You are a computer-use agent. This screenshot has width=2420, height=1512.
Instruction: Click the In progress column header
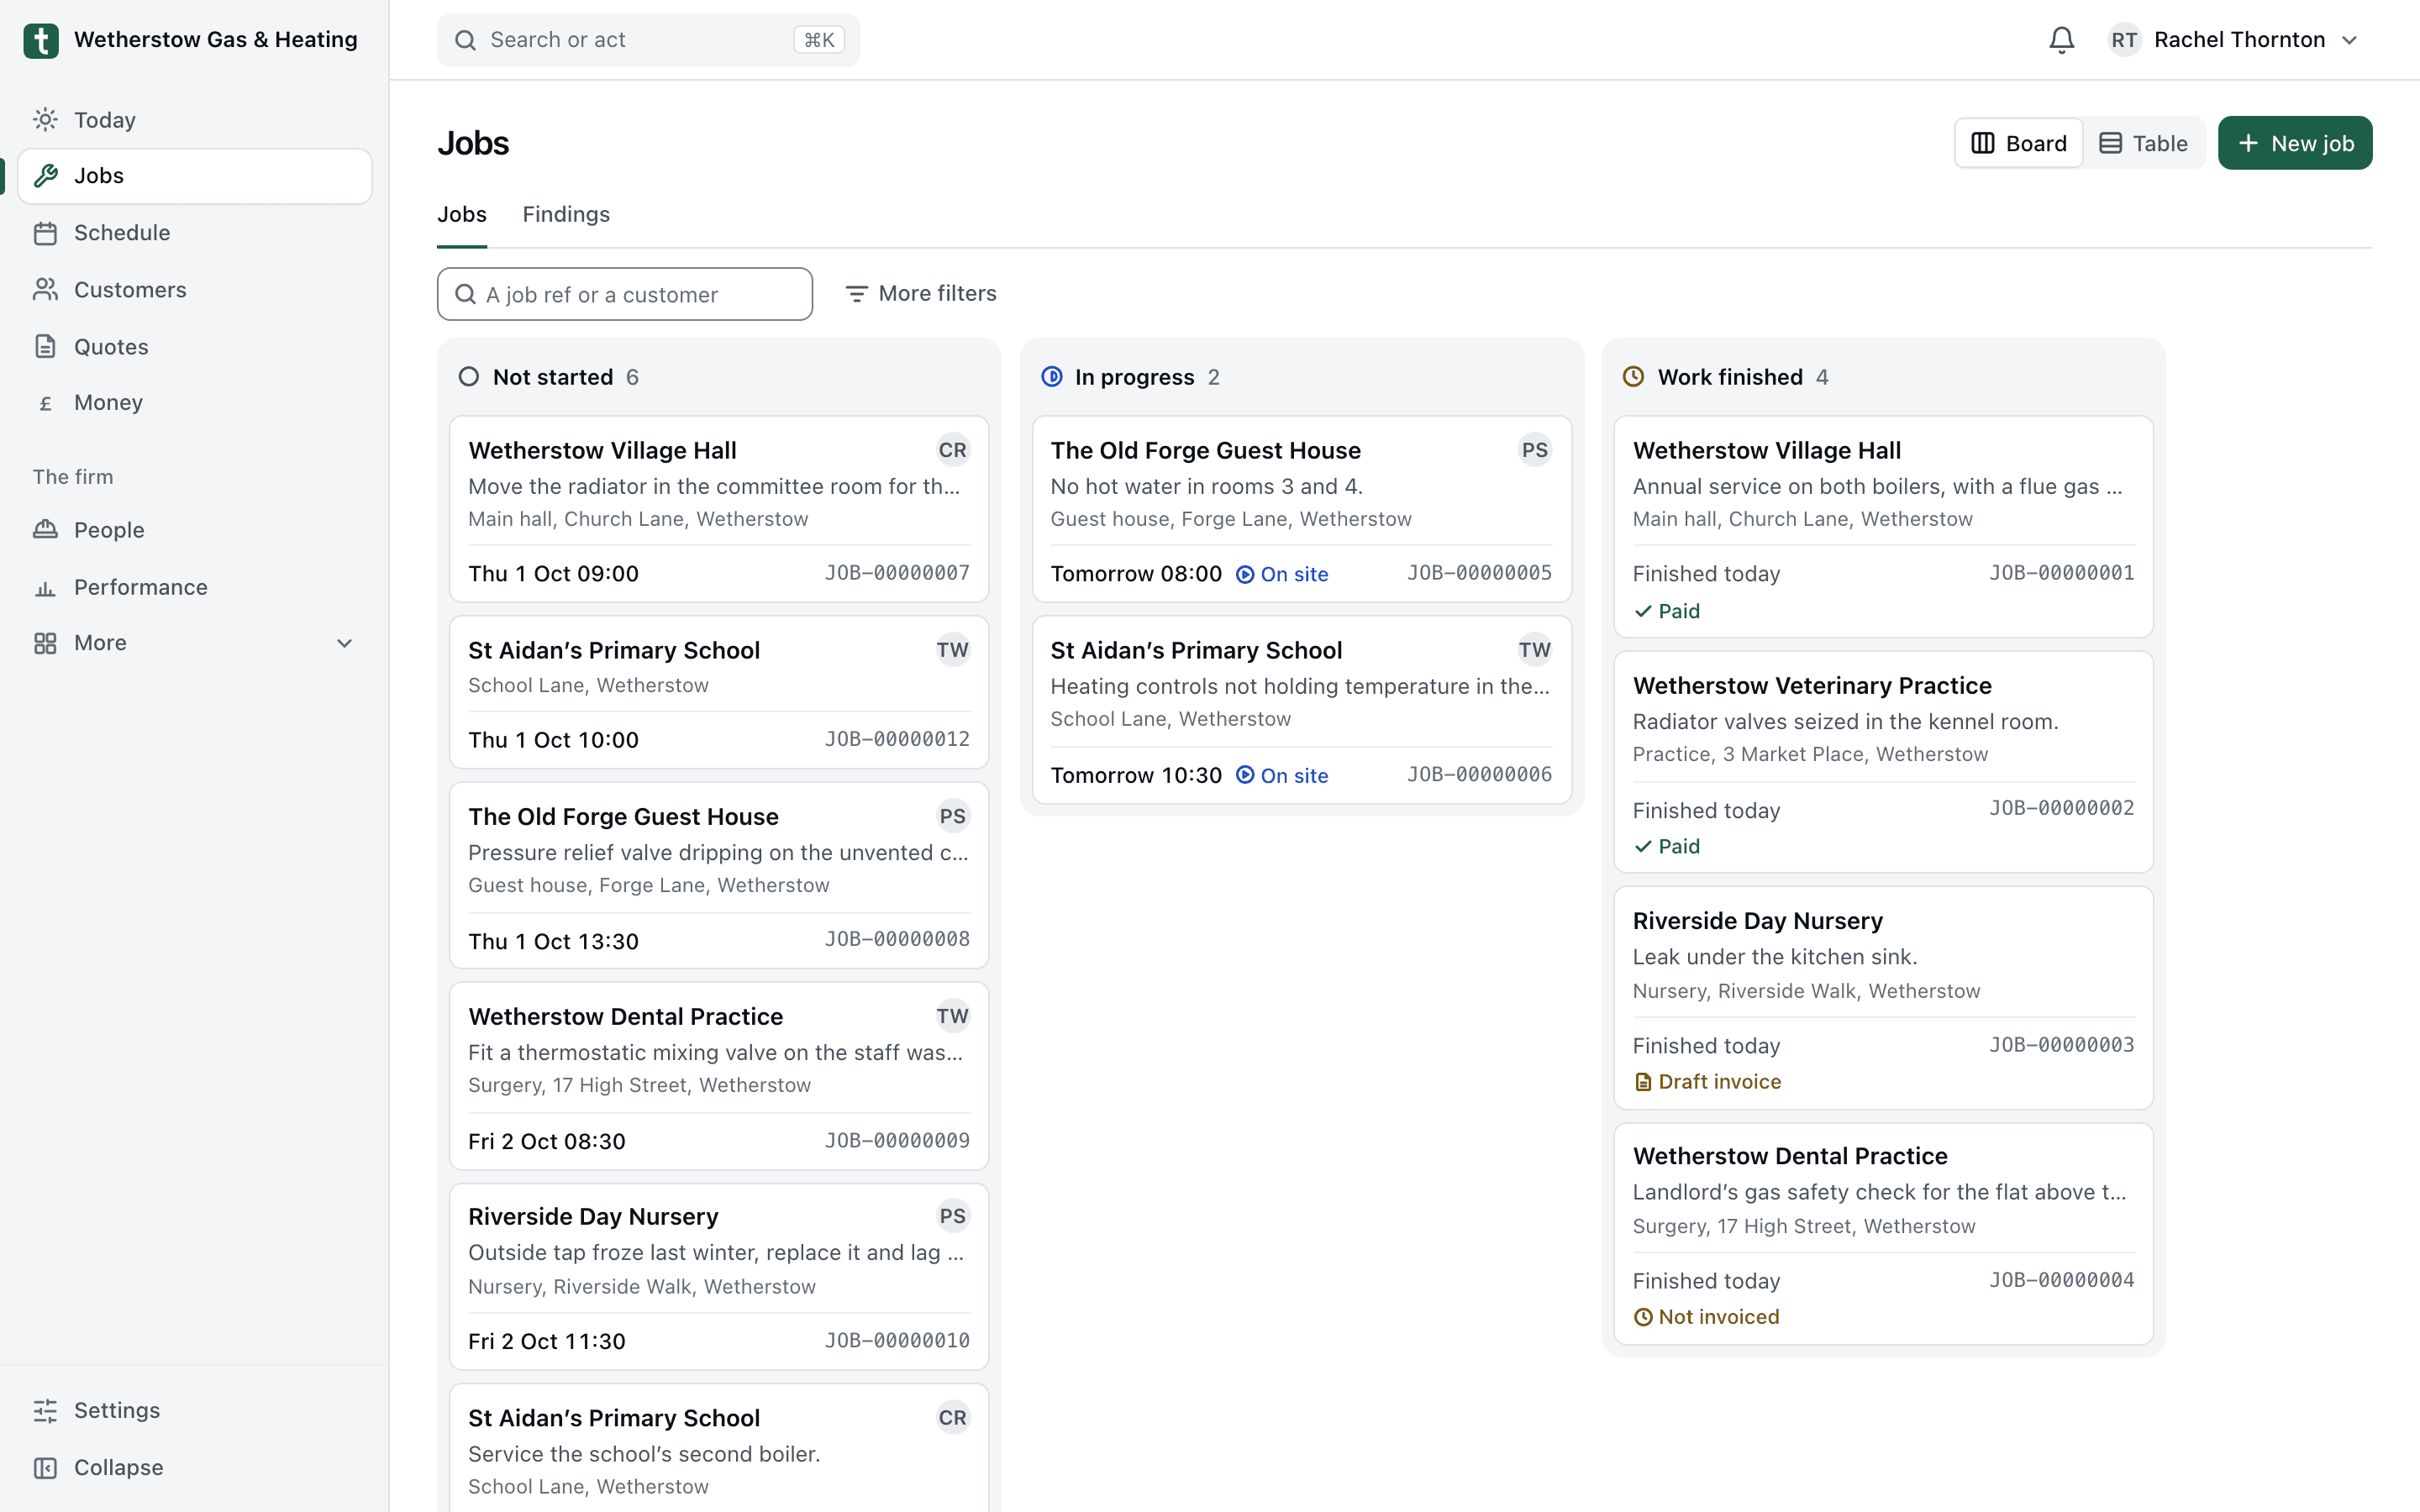pyautogui.click(x=1130, y=377)
